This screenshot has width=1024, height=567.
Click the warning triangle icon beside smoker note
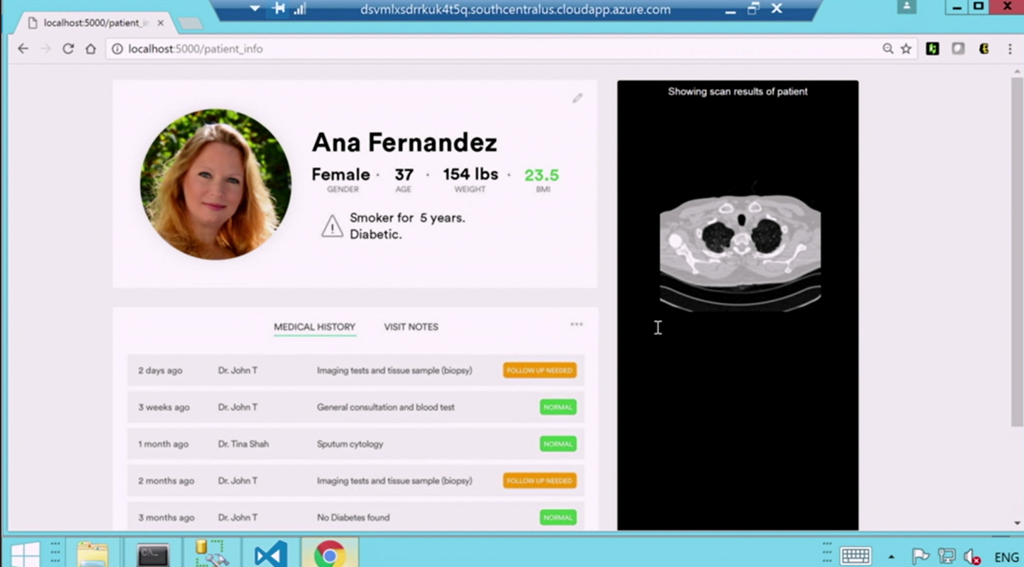point(332,227)
